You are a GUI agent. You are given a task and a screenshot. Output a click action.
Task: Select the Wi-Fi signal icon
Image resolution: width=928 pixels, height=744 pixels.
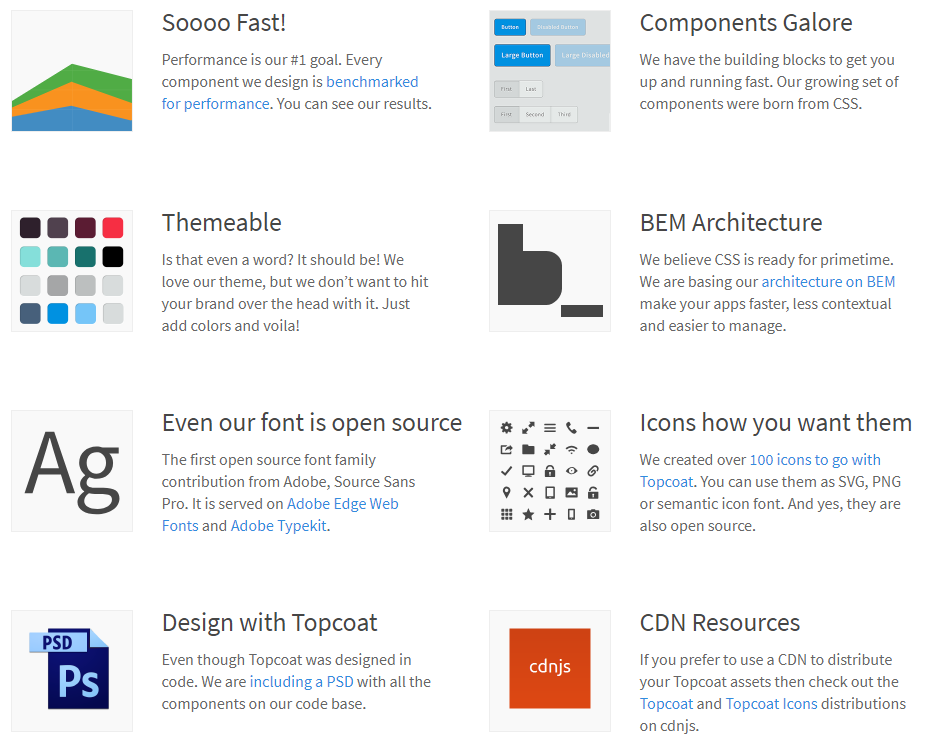pos(571,449)
